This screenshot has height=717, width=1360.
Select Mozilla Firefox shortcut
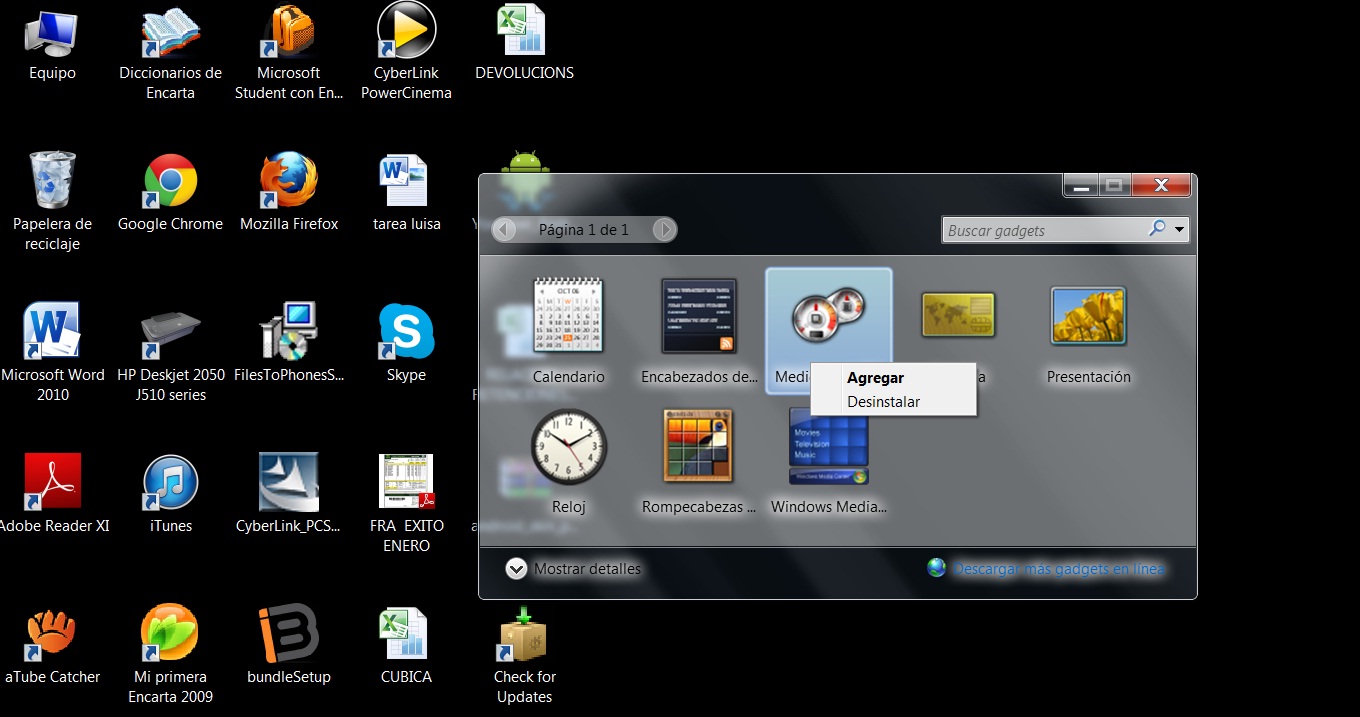click(x=289, y=192)
